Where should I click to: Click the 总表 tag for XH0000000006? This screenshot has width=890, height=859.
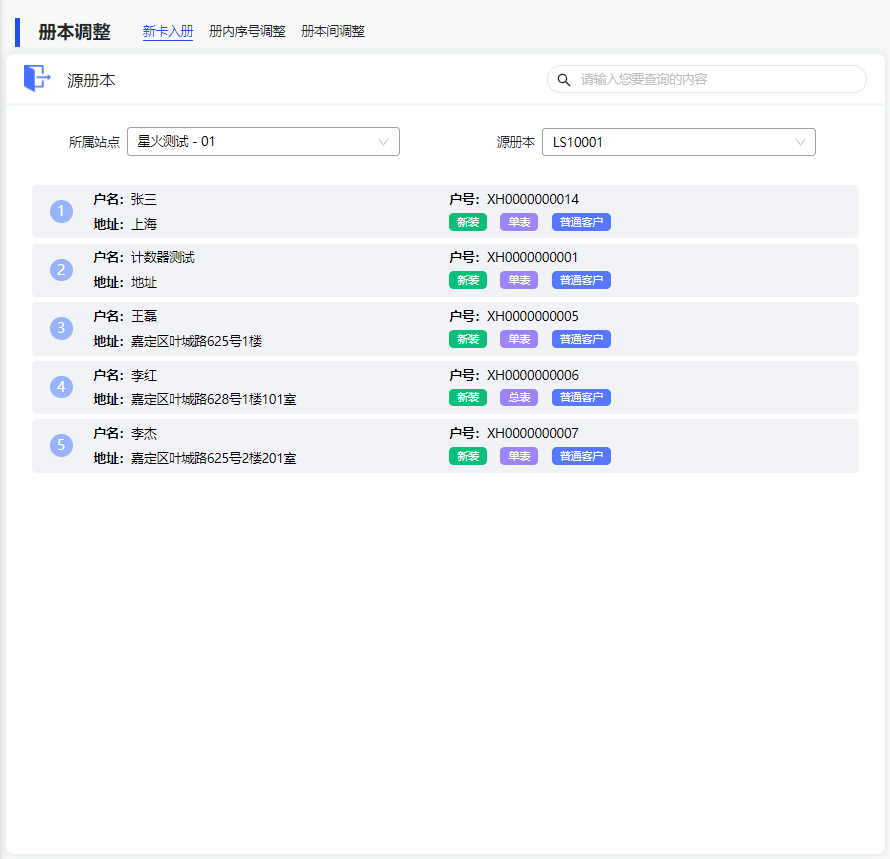coord(519,397)
